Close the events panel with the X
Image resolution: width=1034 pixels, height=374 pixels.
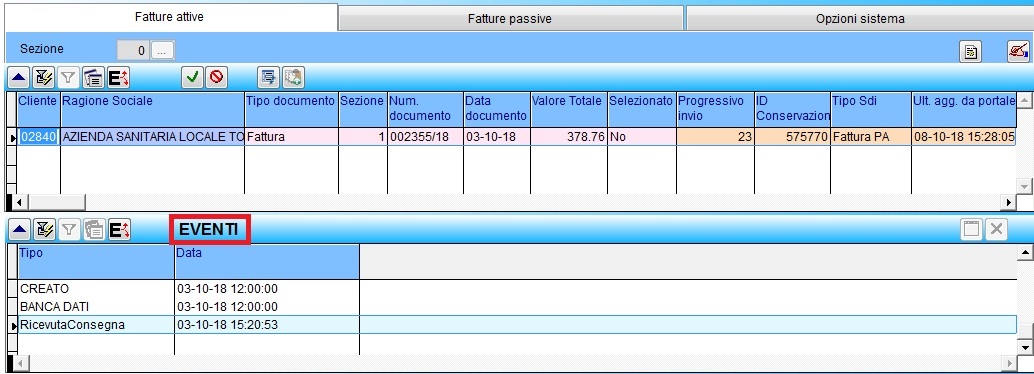(x=996, y=230)
